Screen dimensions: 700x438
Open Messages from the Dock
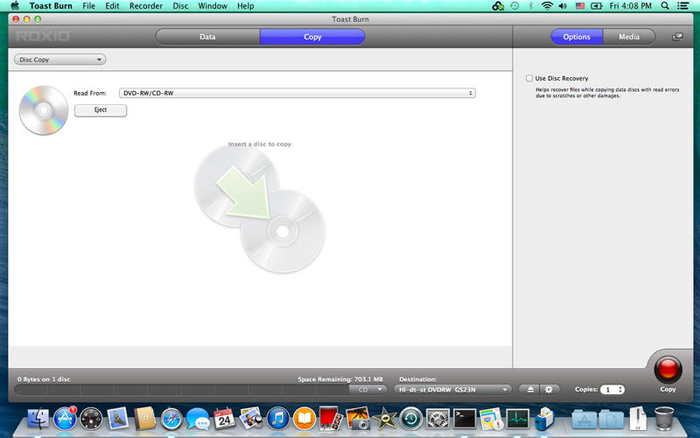[198, 419]
